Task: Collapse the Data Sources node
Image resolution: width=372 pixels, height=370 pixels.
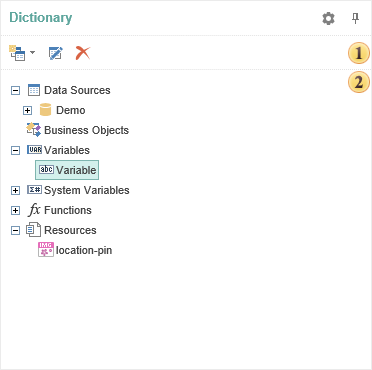Action: 16,90
